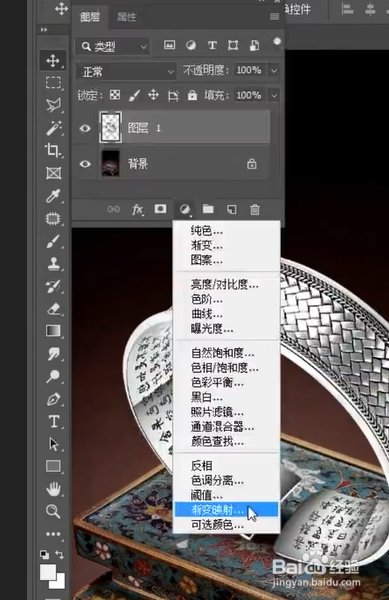
Task: Toggle type layer filter
Action: [212, 46]
